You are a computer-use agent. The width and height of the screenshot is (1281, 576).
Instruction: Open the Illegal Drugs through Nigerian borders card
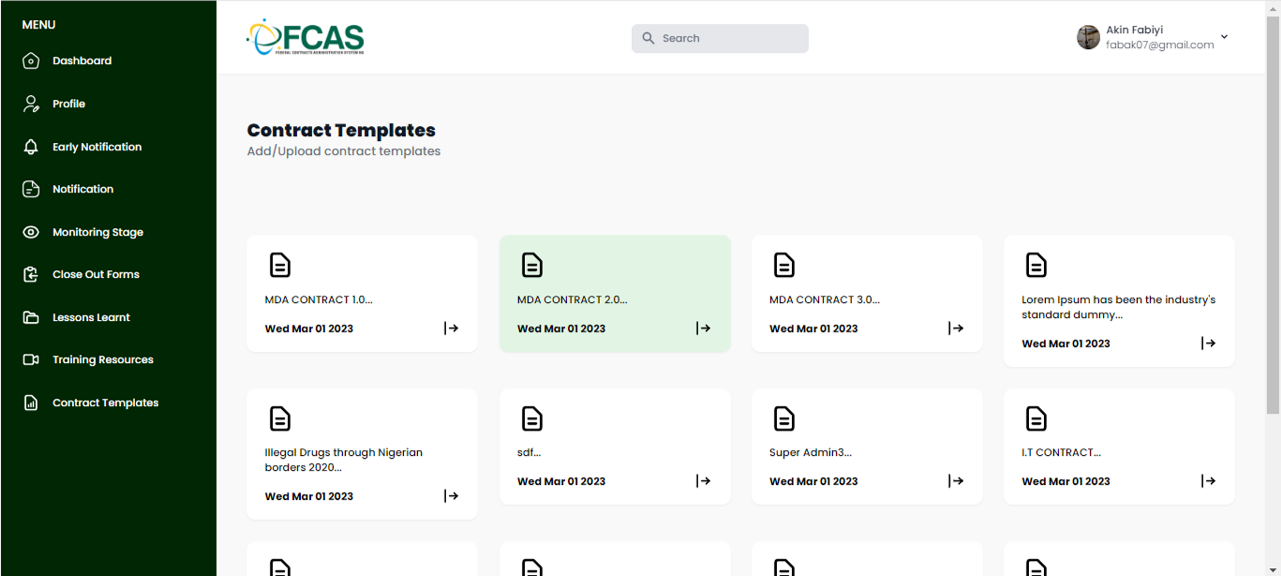tap(361, 454)
